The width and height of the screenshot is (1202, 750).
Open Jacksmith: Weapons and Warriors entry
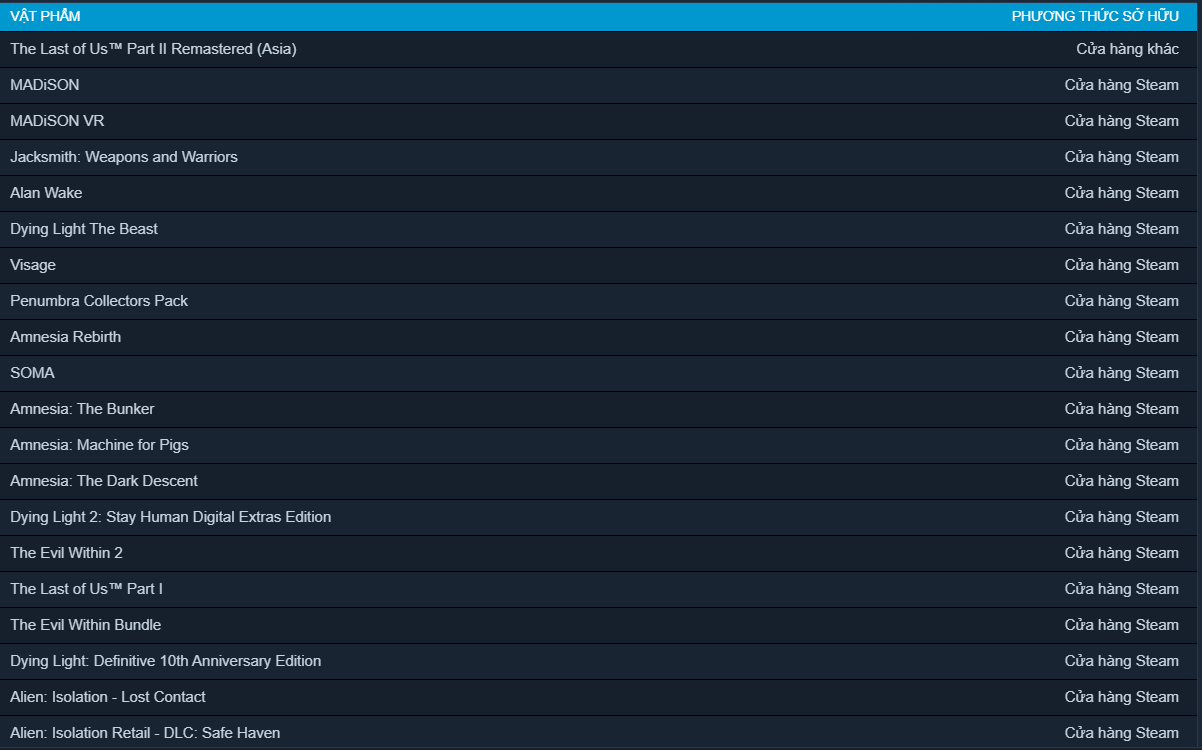pyautogui.click(x=124, y=157)
